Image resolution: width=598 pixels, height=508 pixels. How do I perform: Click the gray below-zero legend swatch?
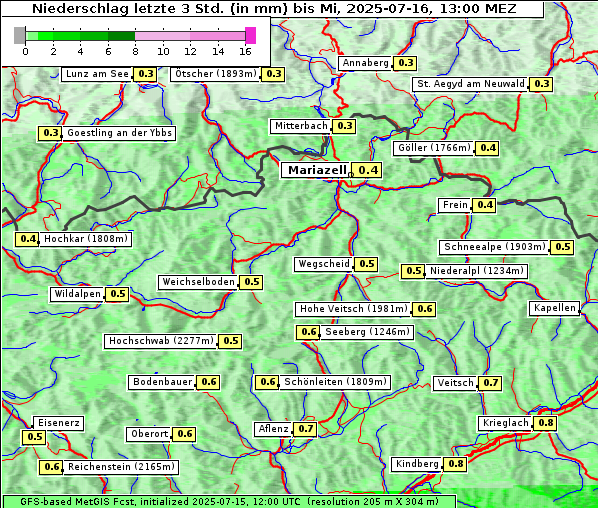tap(19, 35)
